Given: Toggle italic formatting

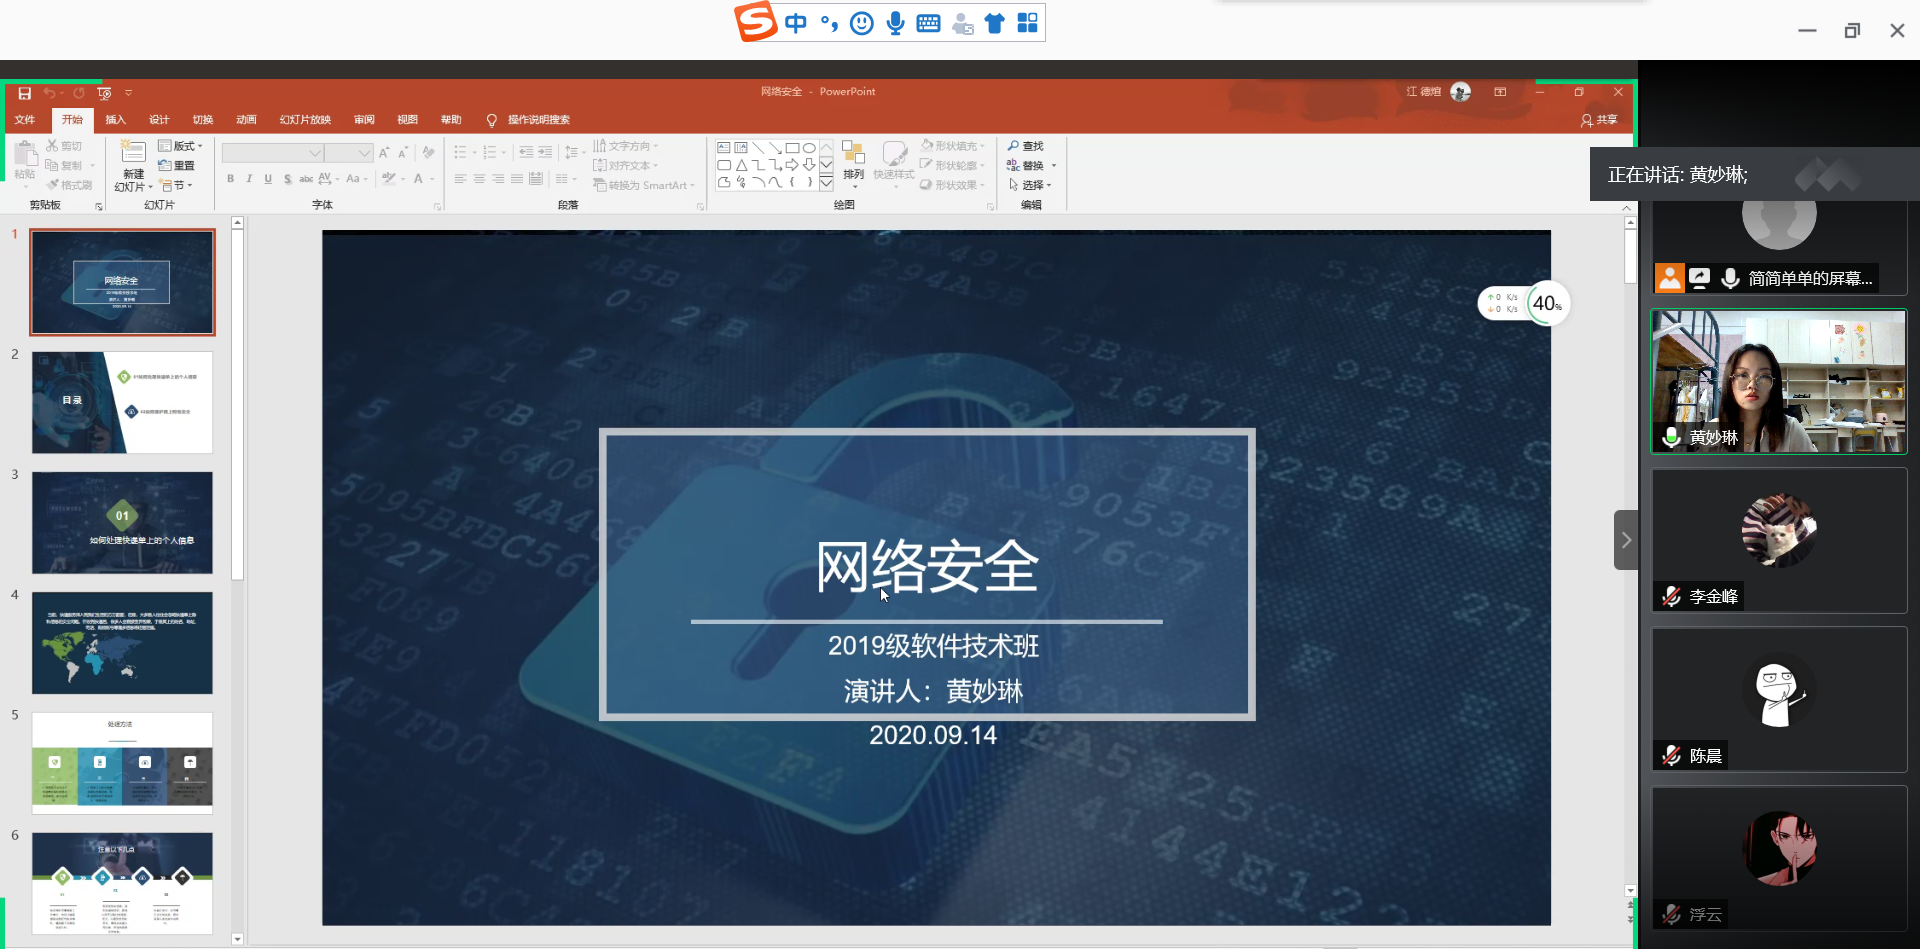Looking at the screenshot, I should coord(249,179).
